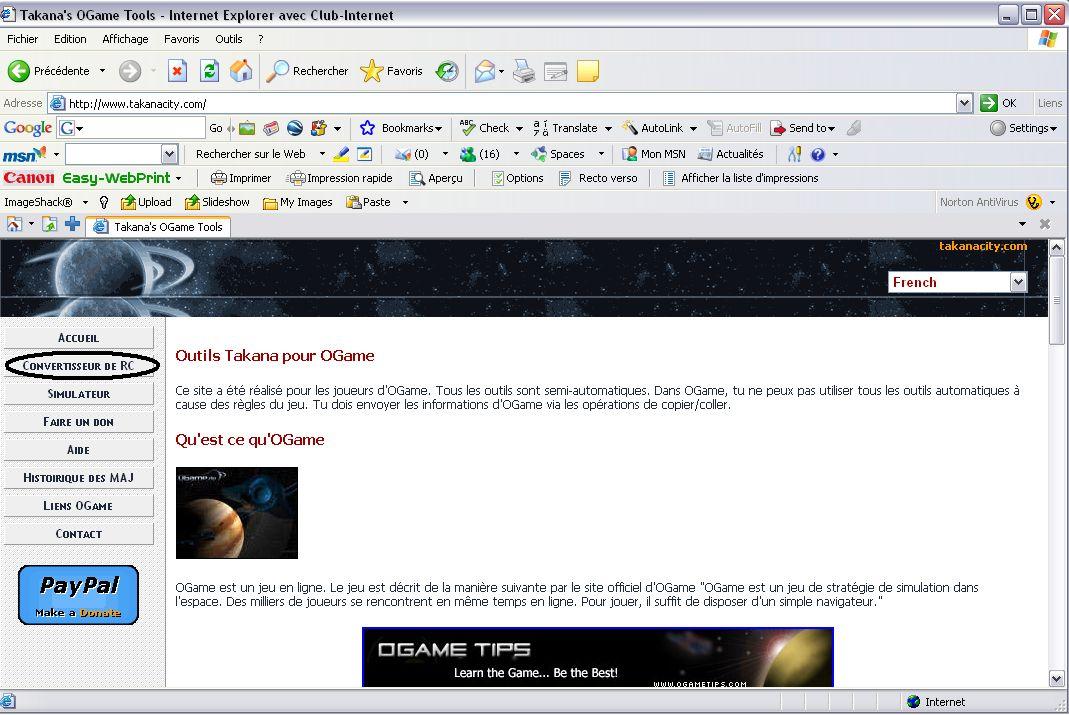Screen dimensions: 1069x715
Task: Go to the Home page icon
Action: coord(241,71)
